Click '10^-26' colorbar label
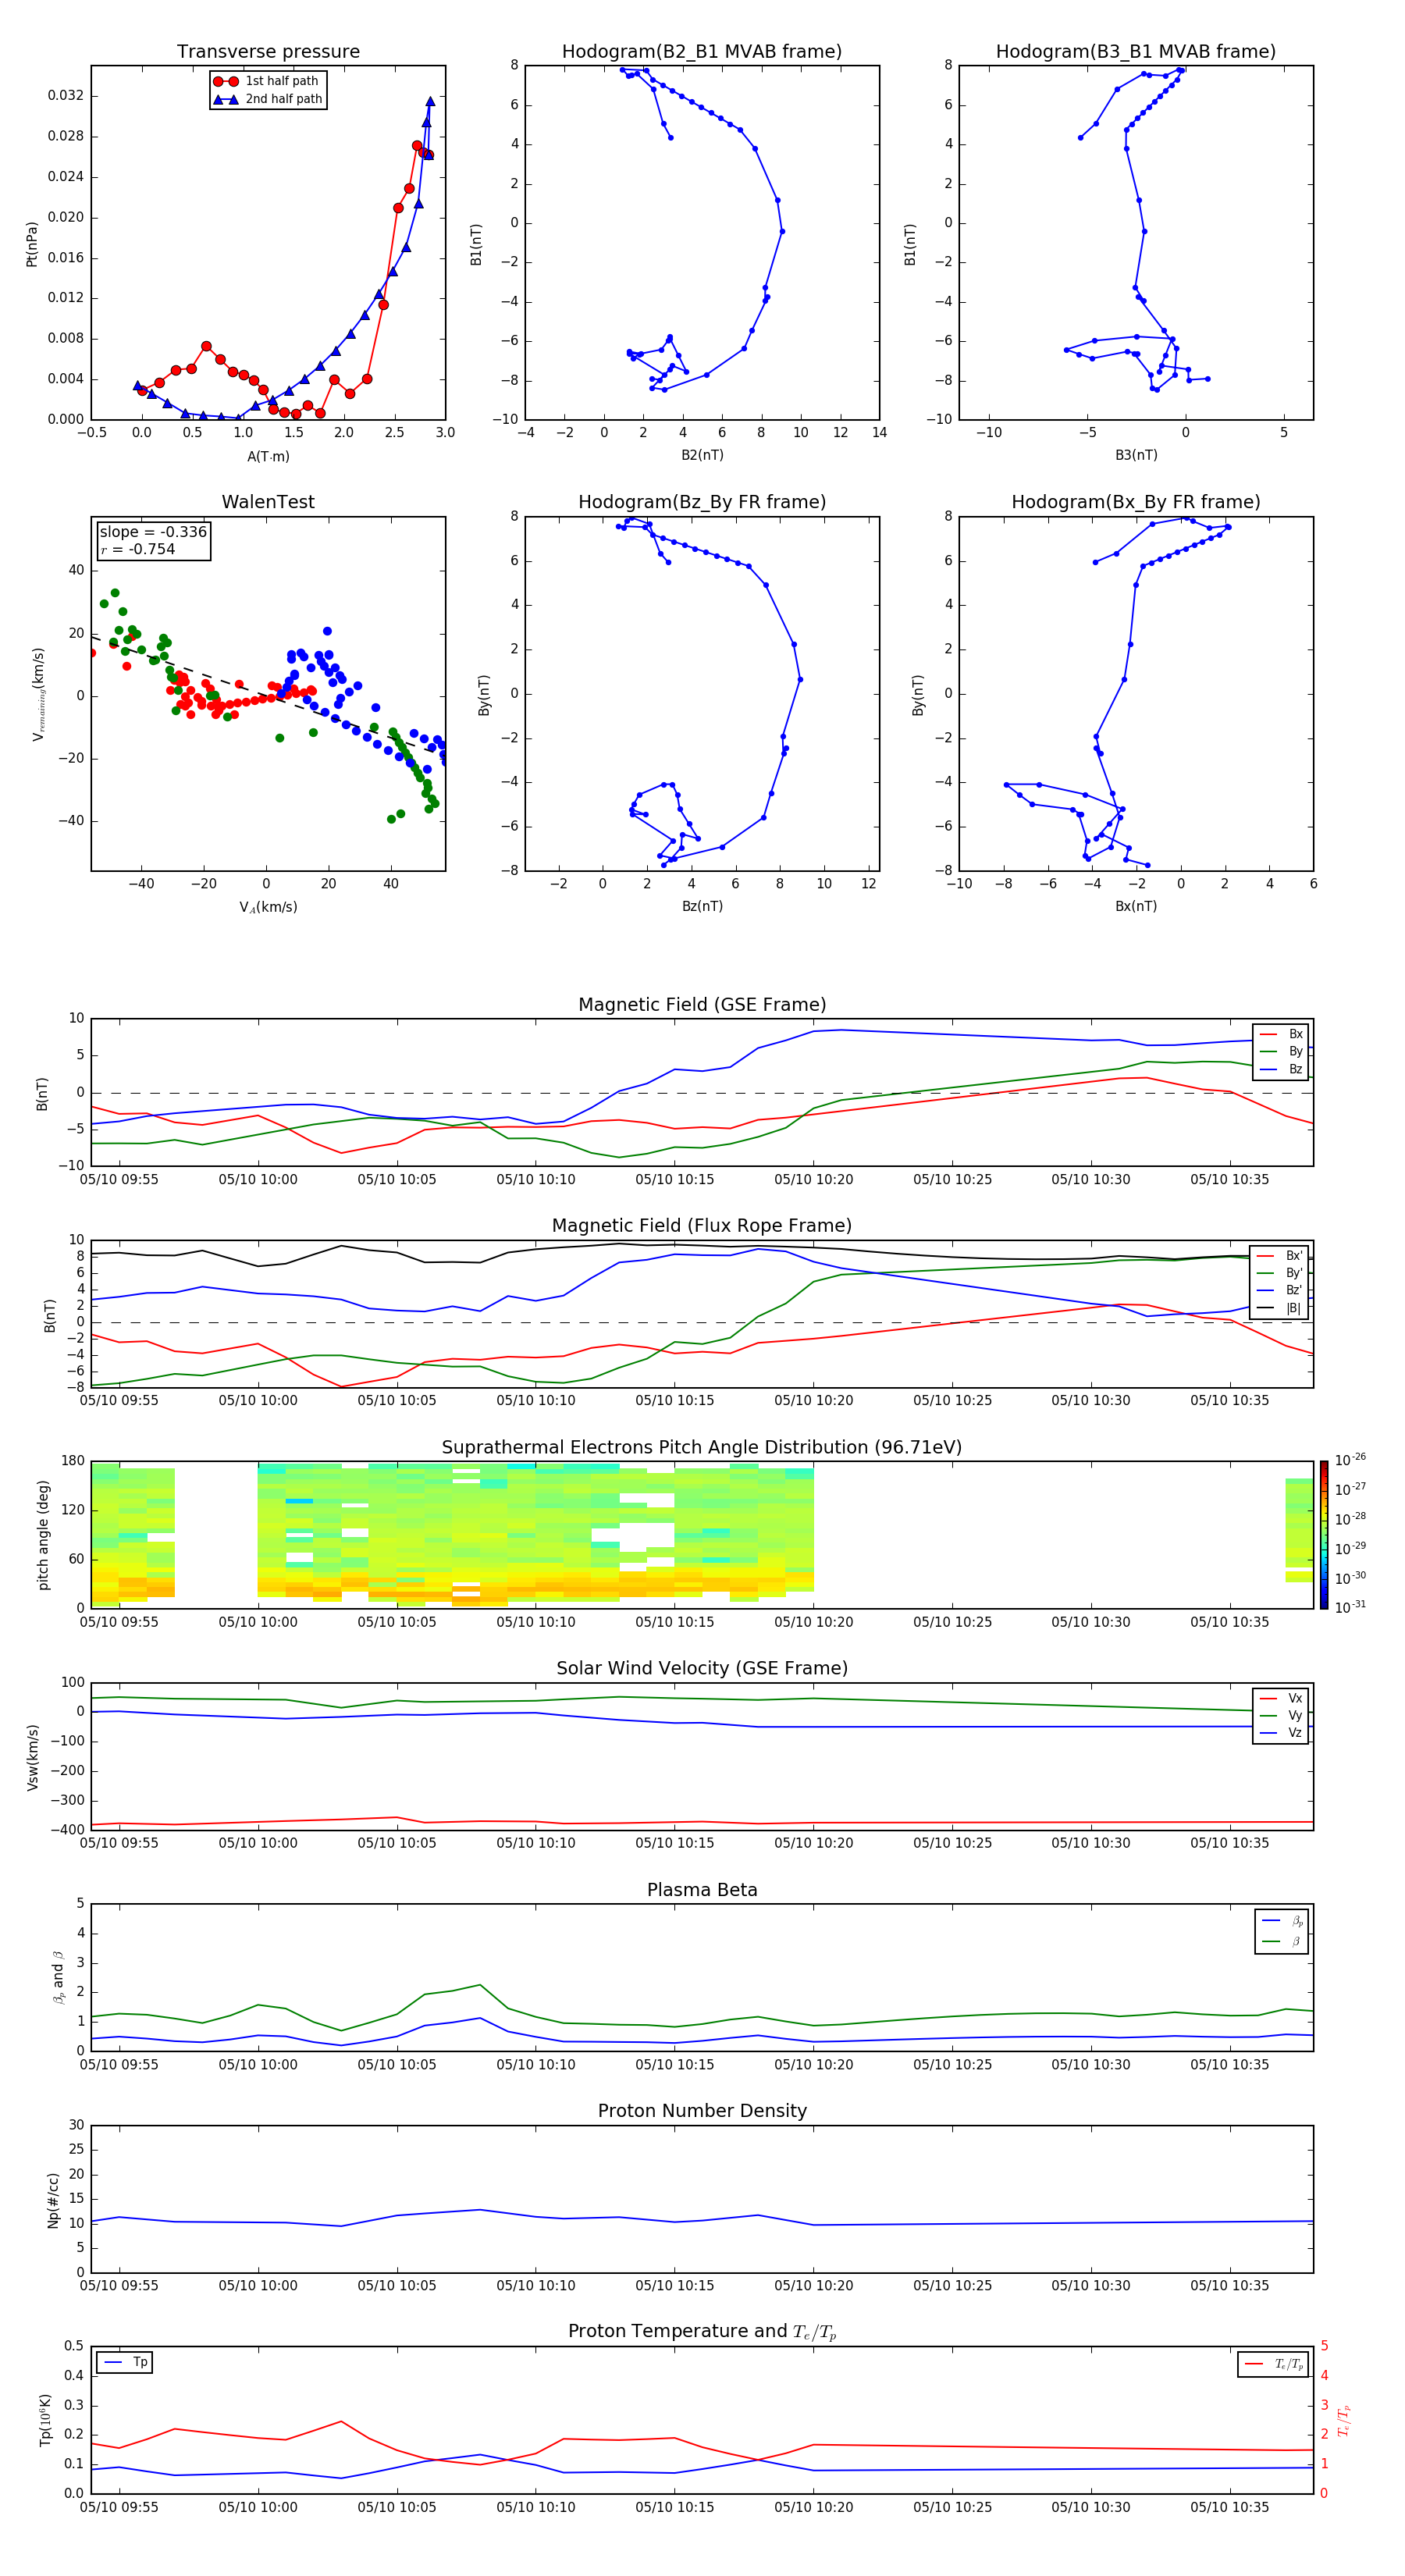 coord(1349,1460)
